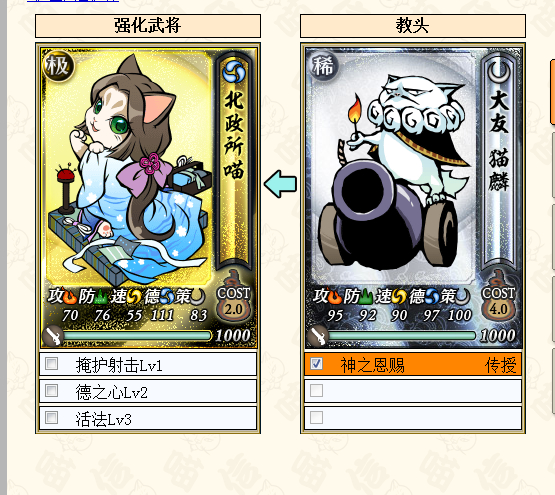The height and width of the screenshot is (495, 555).
Task: Check the 德之心Lv2 skill checkbox
Action: coord(51,390)
